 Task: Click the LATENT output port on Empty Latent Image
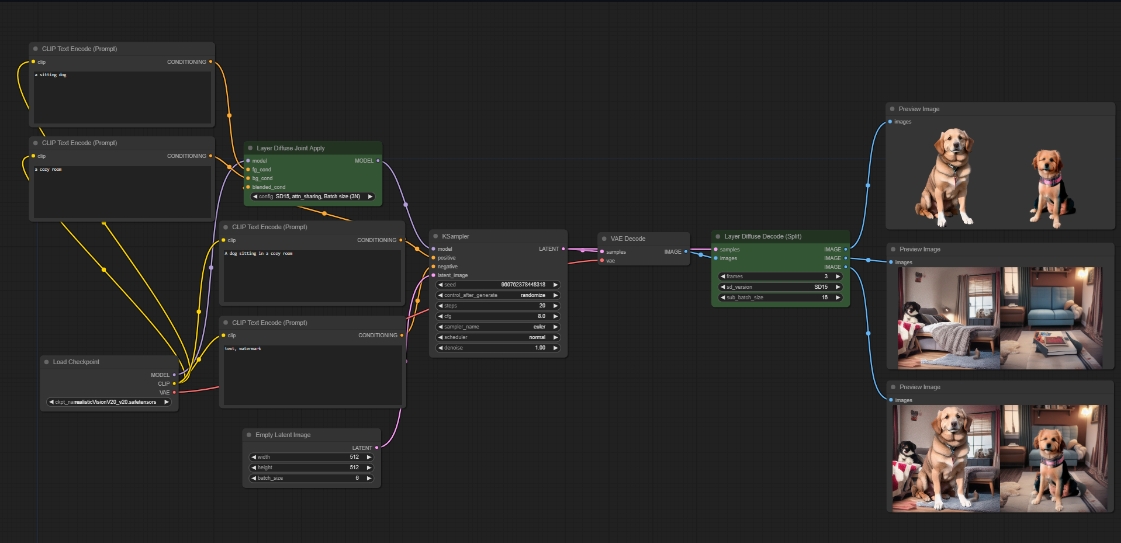(x=376, y=447)
